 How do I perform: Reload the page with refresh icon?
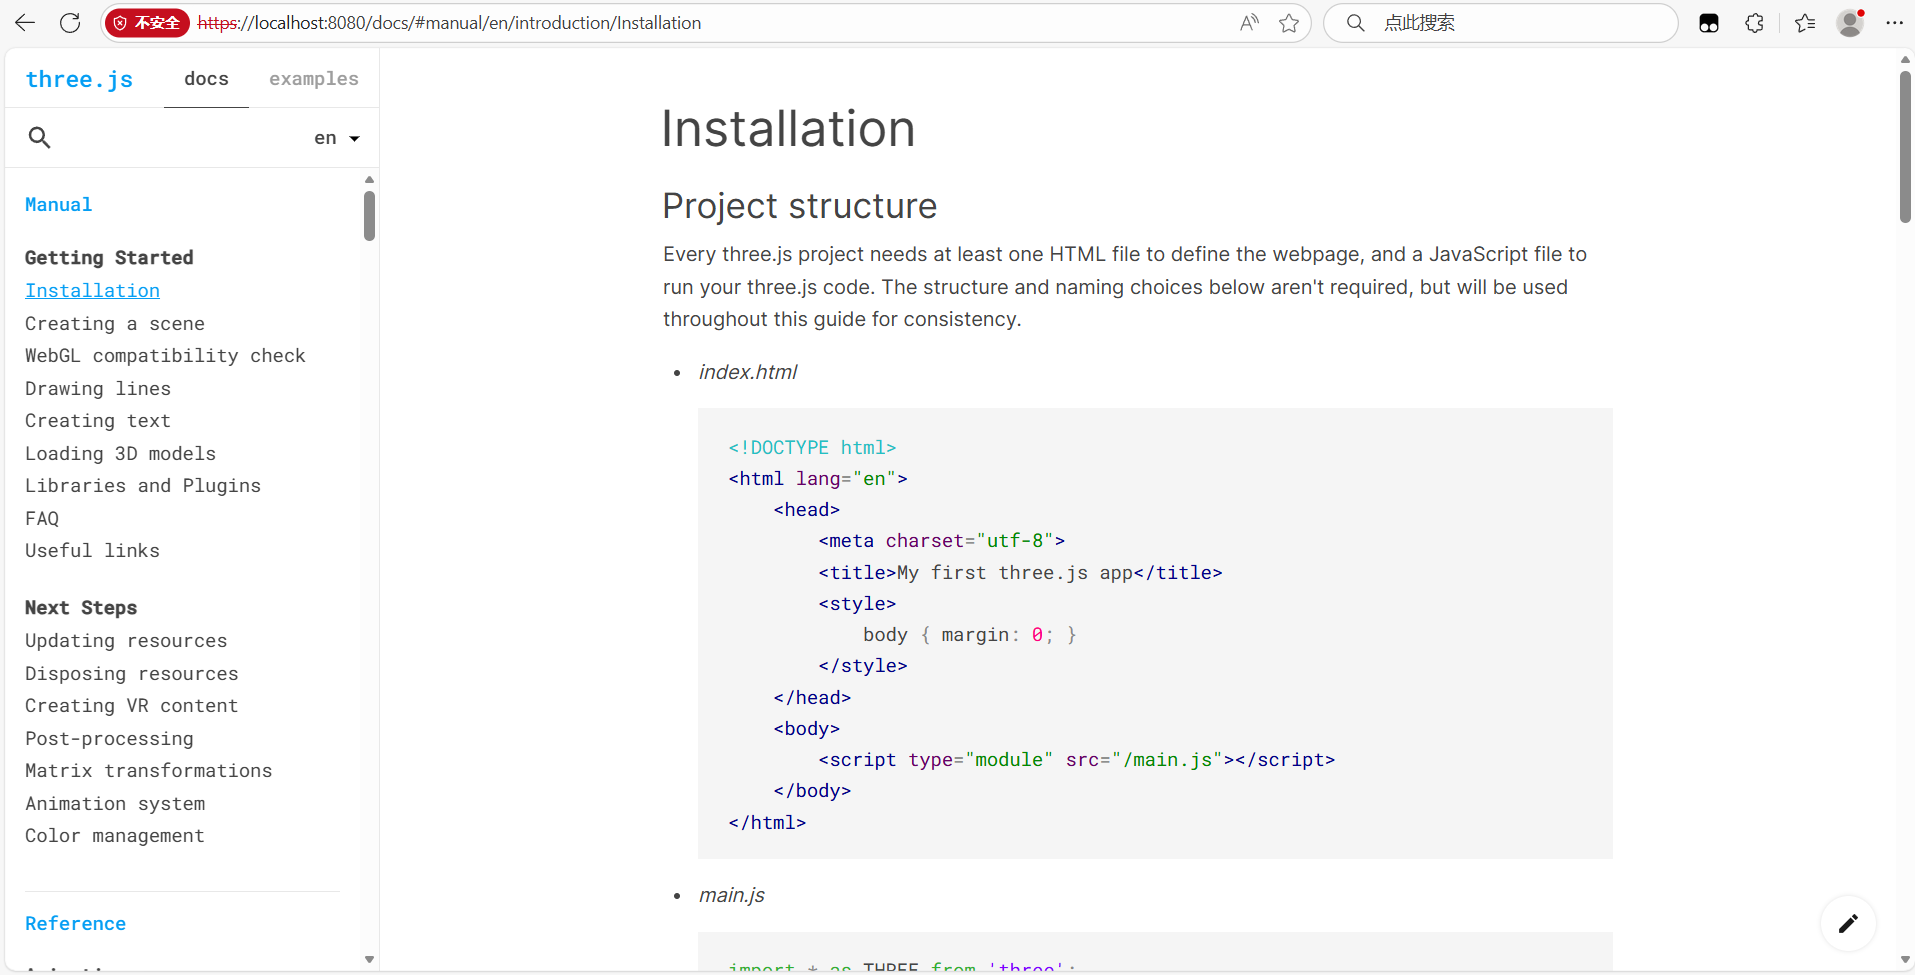pyautogui.click(x=70, y=23)
